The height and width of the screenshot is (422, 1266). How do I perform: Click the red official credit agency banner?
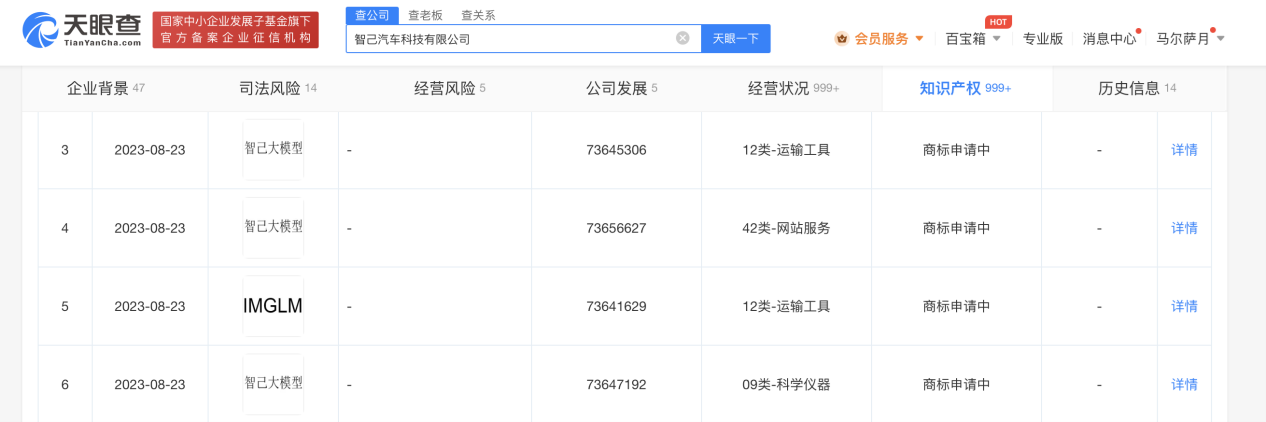click(236, 30)
